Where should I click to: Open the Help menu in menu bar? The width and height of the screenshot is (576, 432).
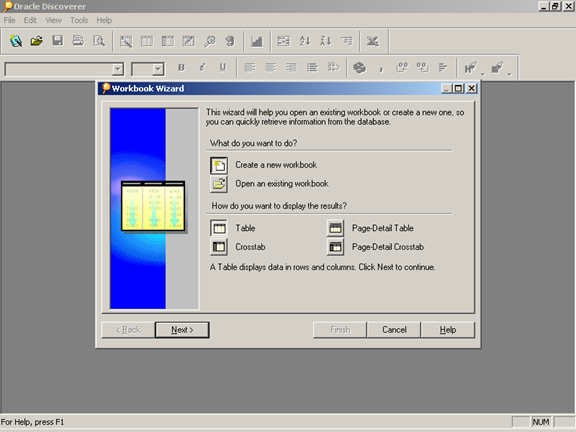click(x=104, y=20)
